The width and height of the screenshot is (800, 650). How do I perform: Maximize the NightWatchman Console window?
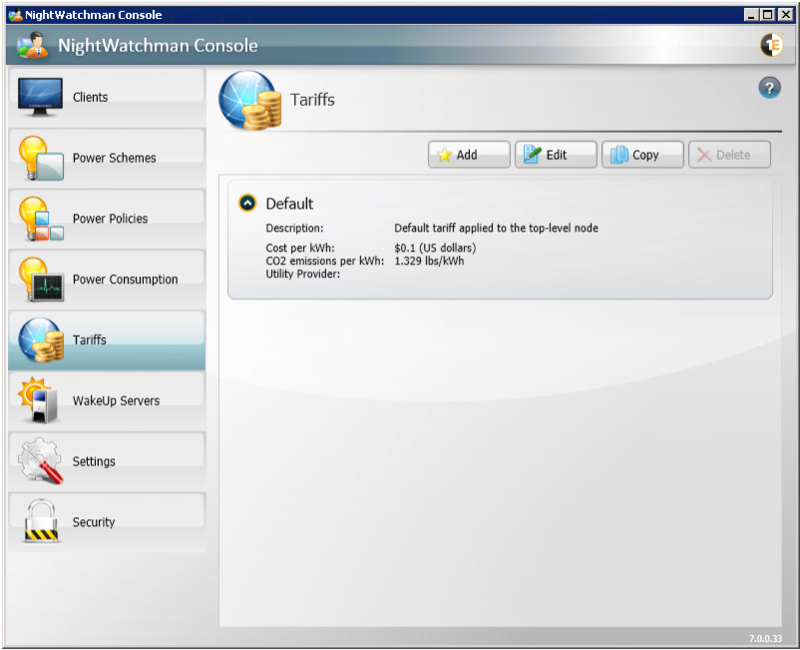(768, 15)
